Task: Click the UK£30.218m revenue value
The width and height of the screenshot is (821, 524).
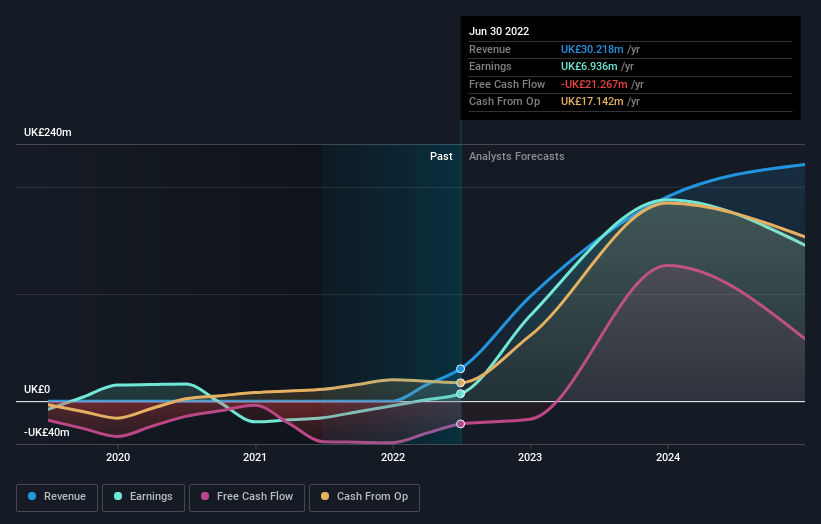Action: 592,49
